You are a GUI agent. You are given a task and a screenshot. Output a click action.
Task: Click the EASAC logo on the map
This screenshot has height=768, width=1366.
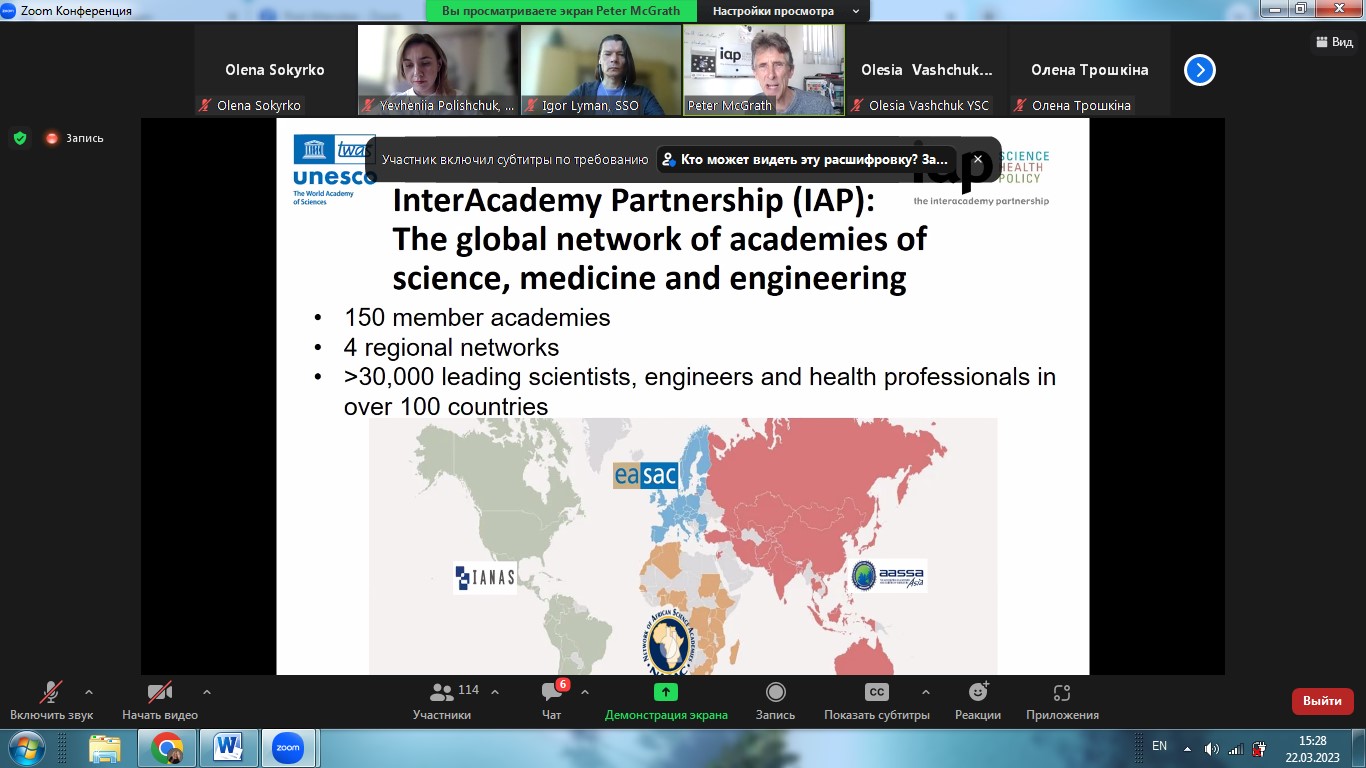coord(646,475)
